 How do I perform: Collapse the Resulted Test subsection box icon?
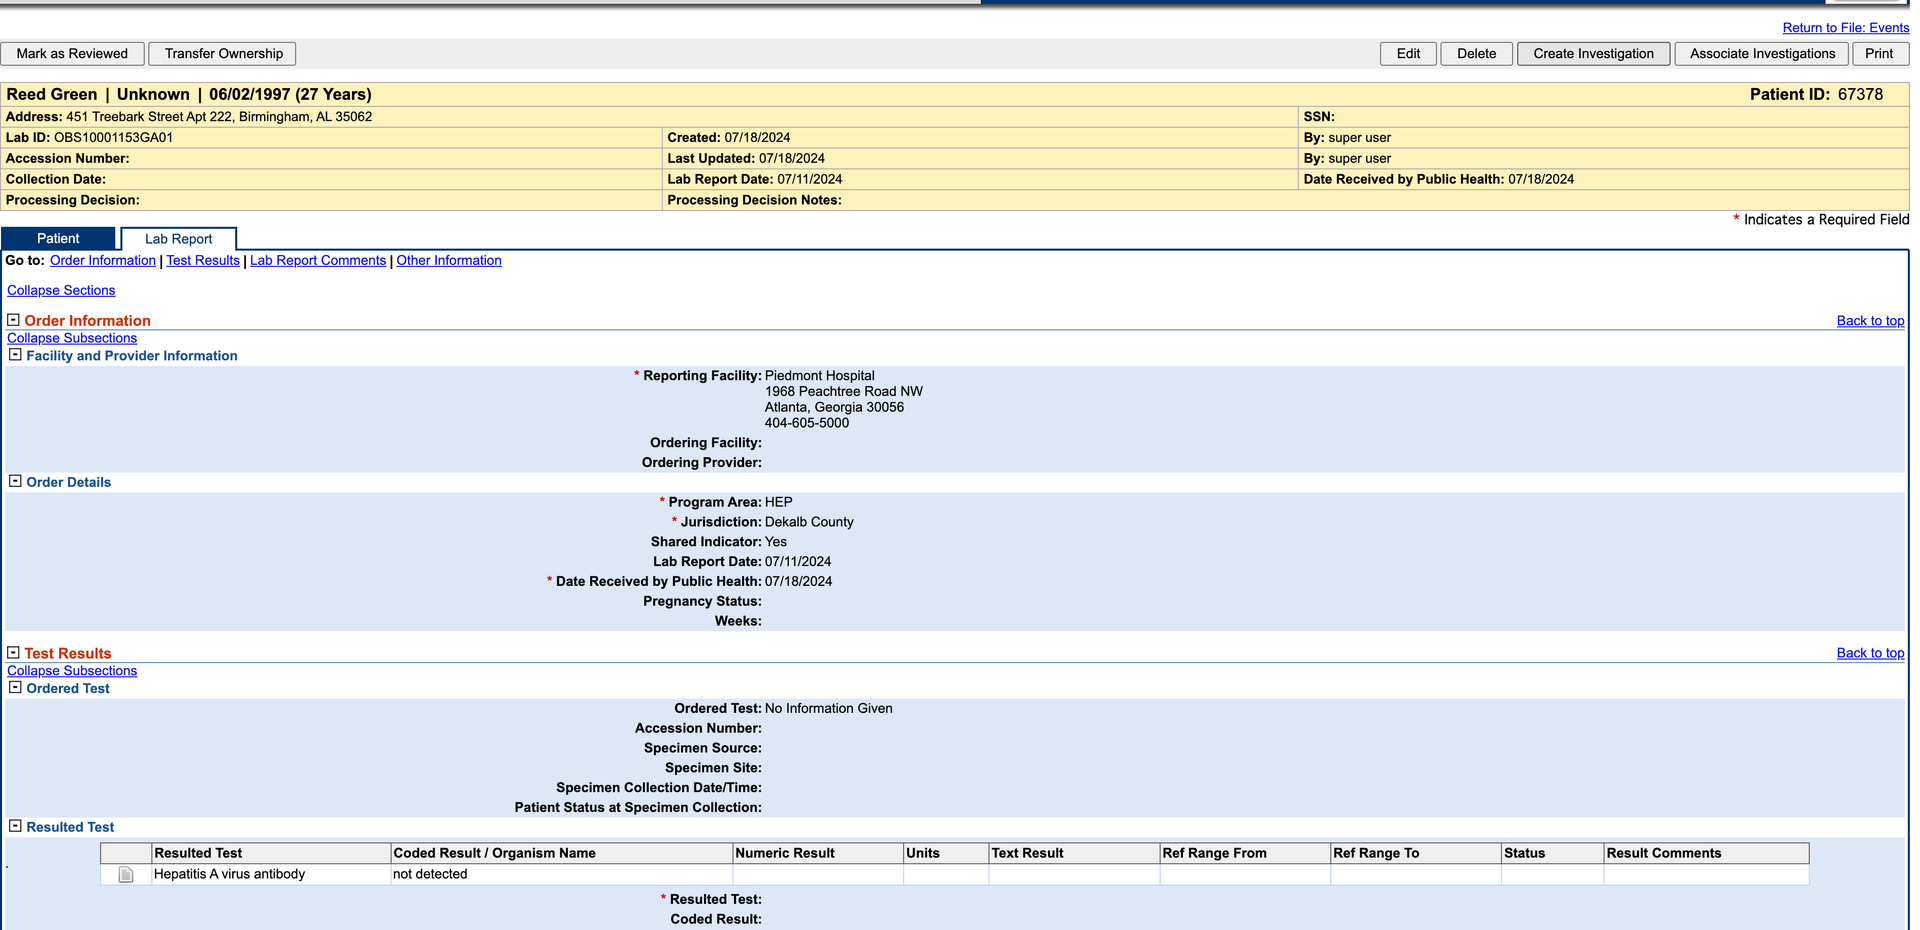click(14, 825)
